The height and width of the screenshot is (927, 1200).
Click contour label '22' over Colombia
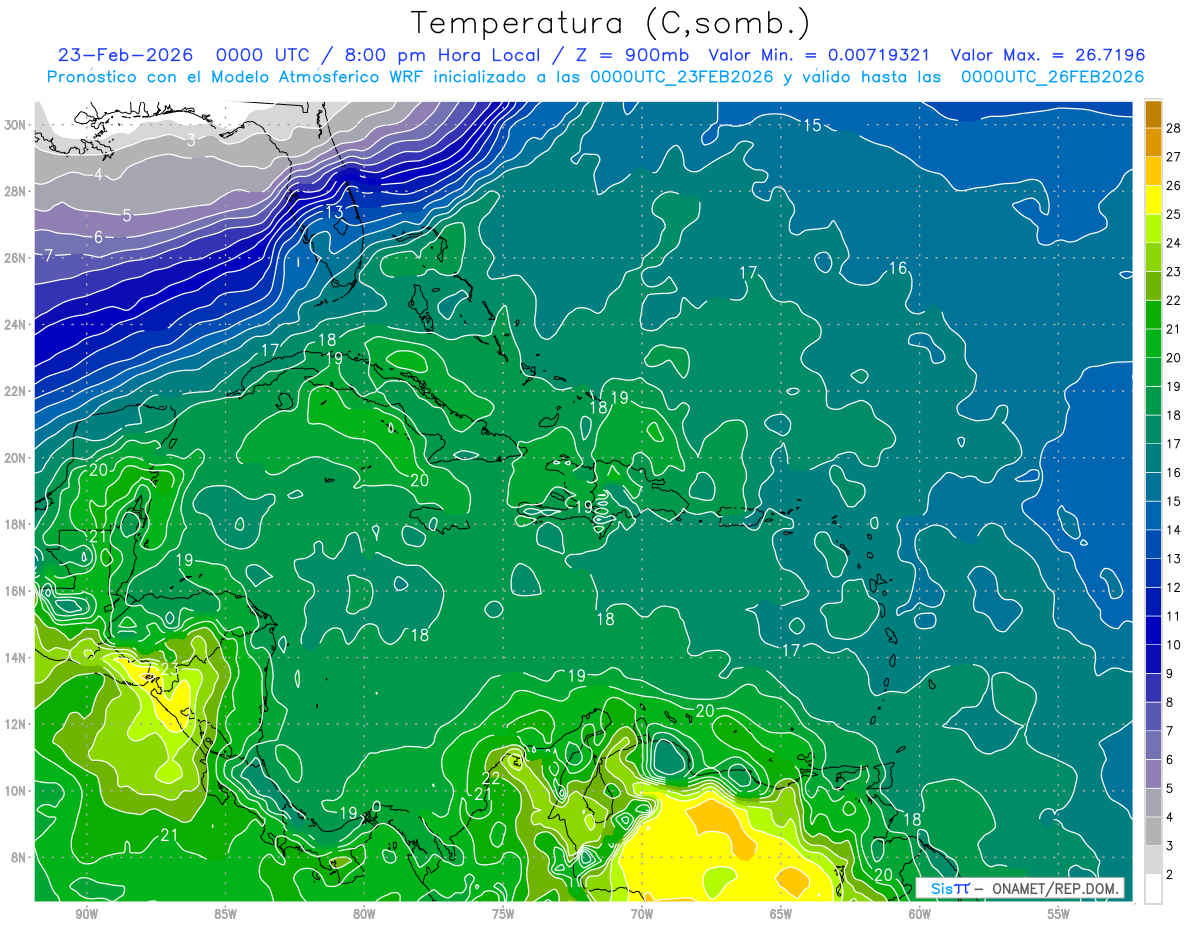tap(491, 778)
